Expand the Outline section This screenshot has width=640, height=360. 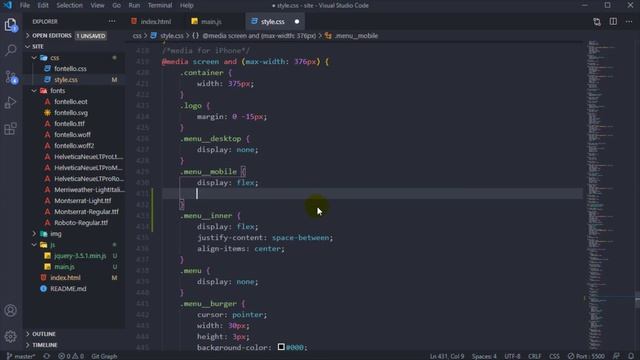44,334
